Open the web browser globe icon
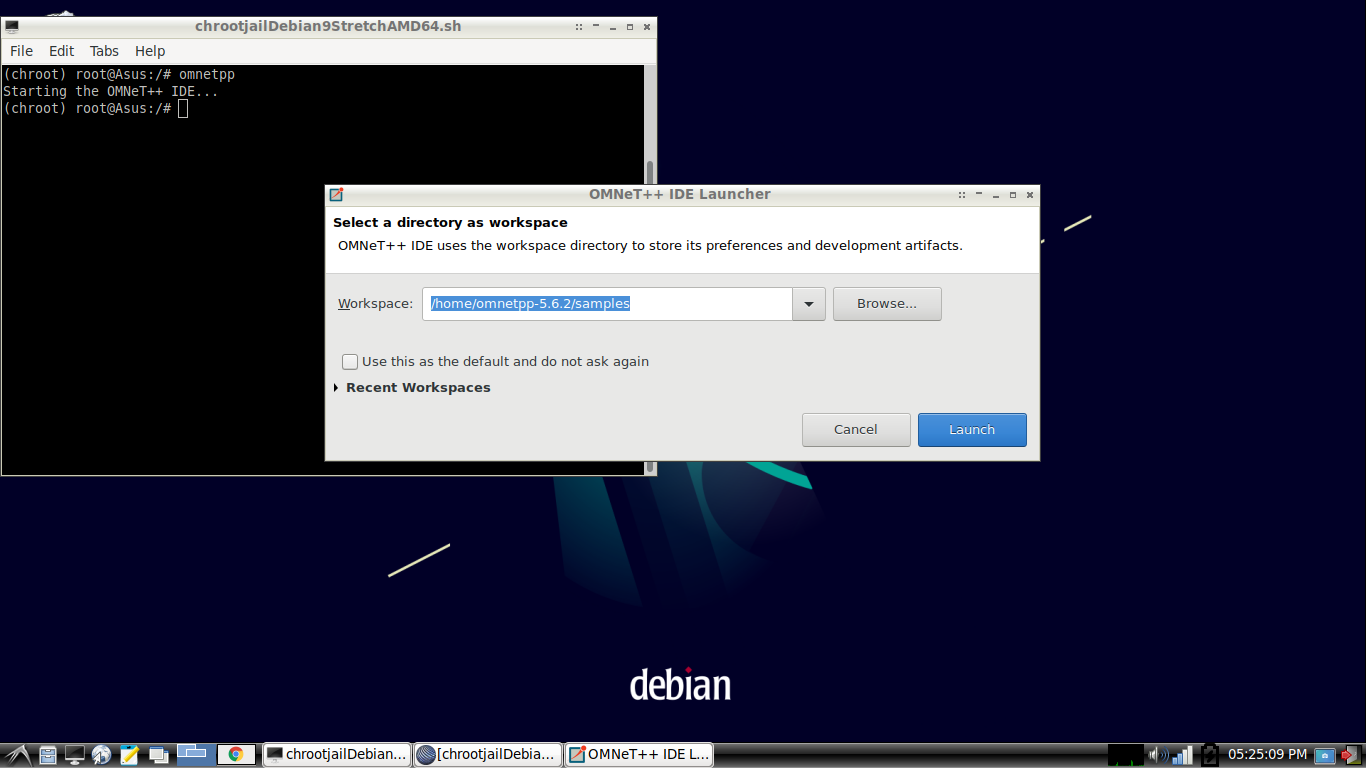Viewport: 1366px width, 768px height. (101, 754)
